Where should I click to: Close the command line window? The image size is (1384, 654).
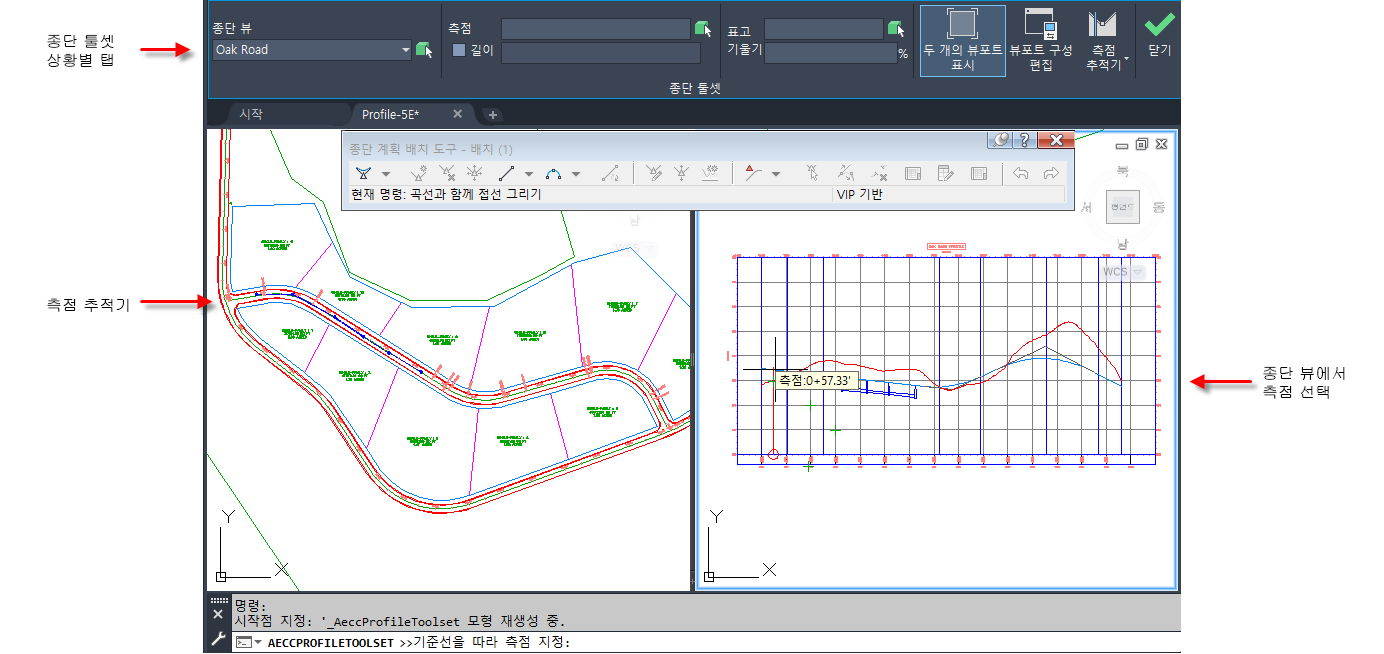tap(218, 614)
